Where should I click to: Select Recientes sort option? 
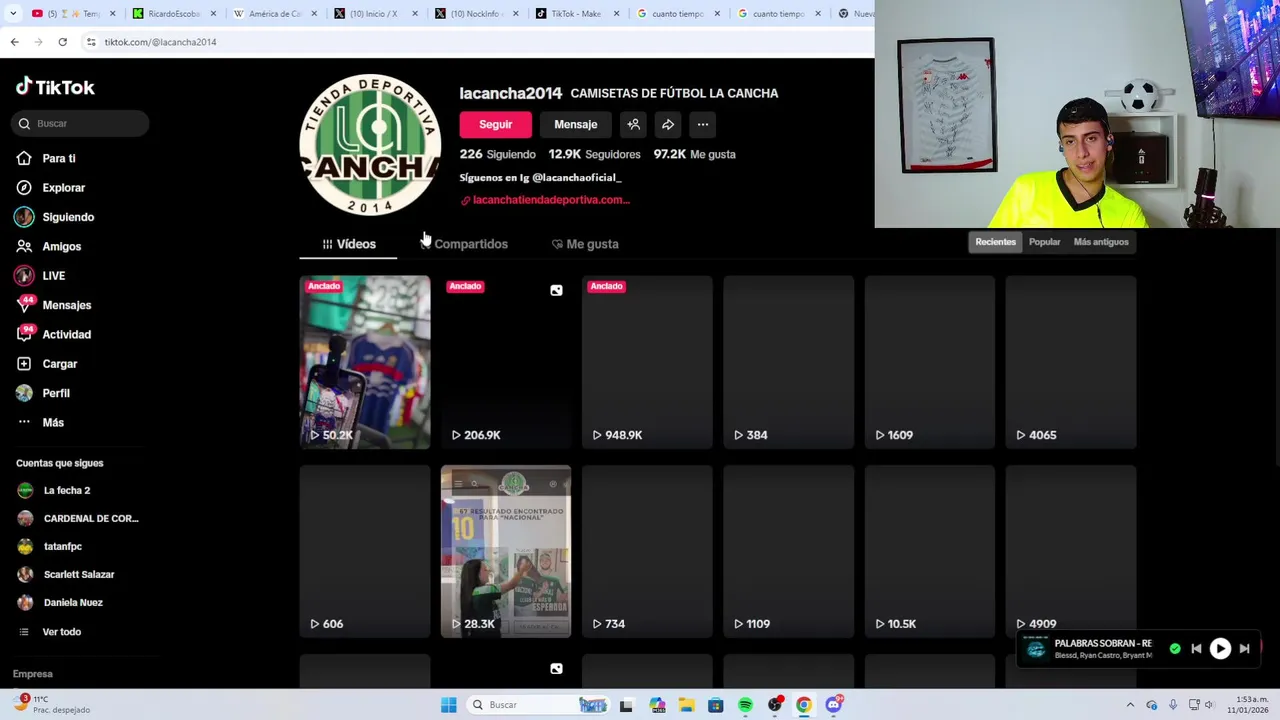[995, 242]
